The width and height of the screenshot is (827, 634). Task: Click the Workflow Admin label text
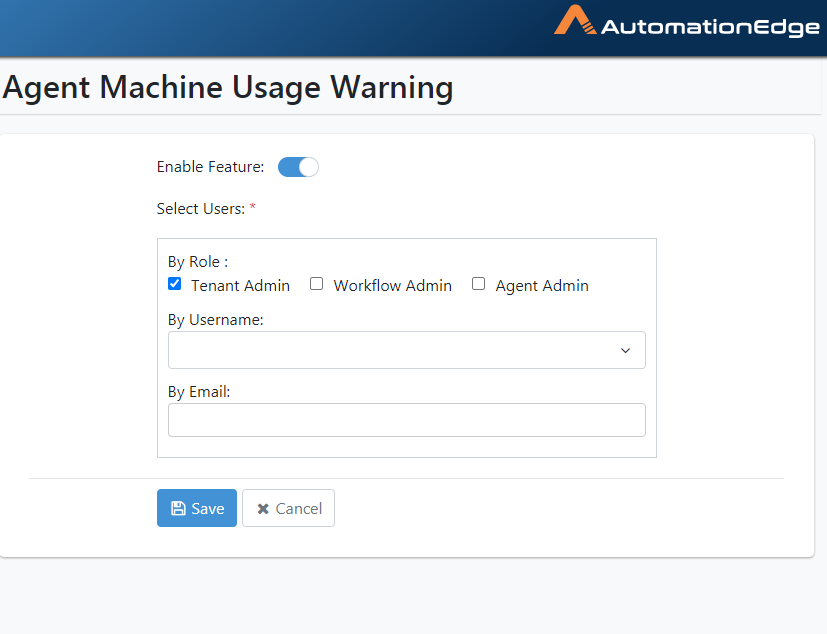click(x=392, y=285)
